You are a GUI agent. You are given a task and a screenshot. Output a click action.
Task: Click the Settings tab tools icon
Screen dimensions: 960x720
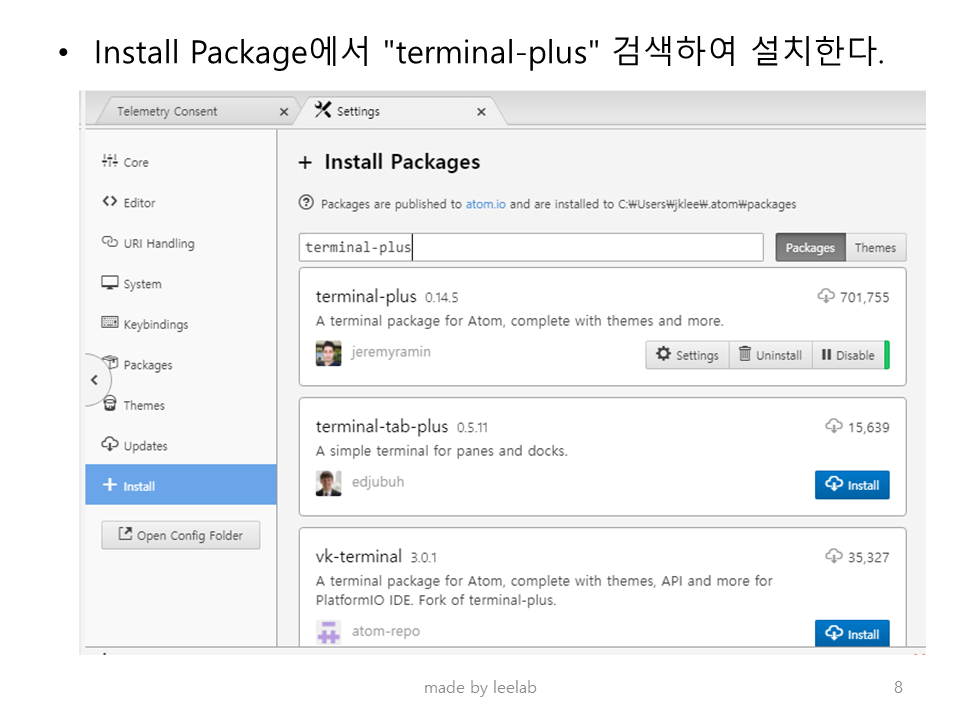pyautogui.click(x=323, y=110)
